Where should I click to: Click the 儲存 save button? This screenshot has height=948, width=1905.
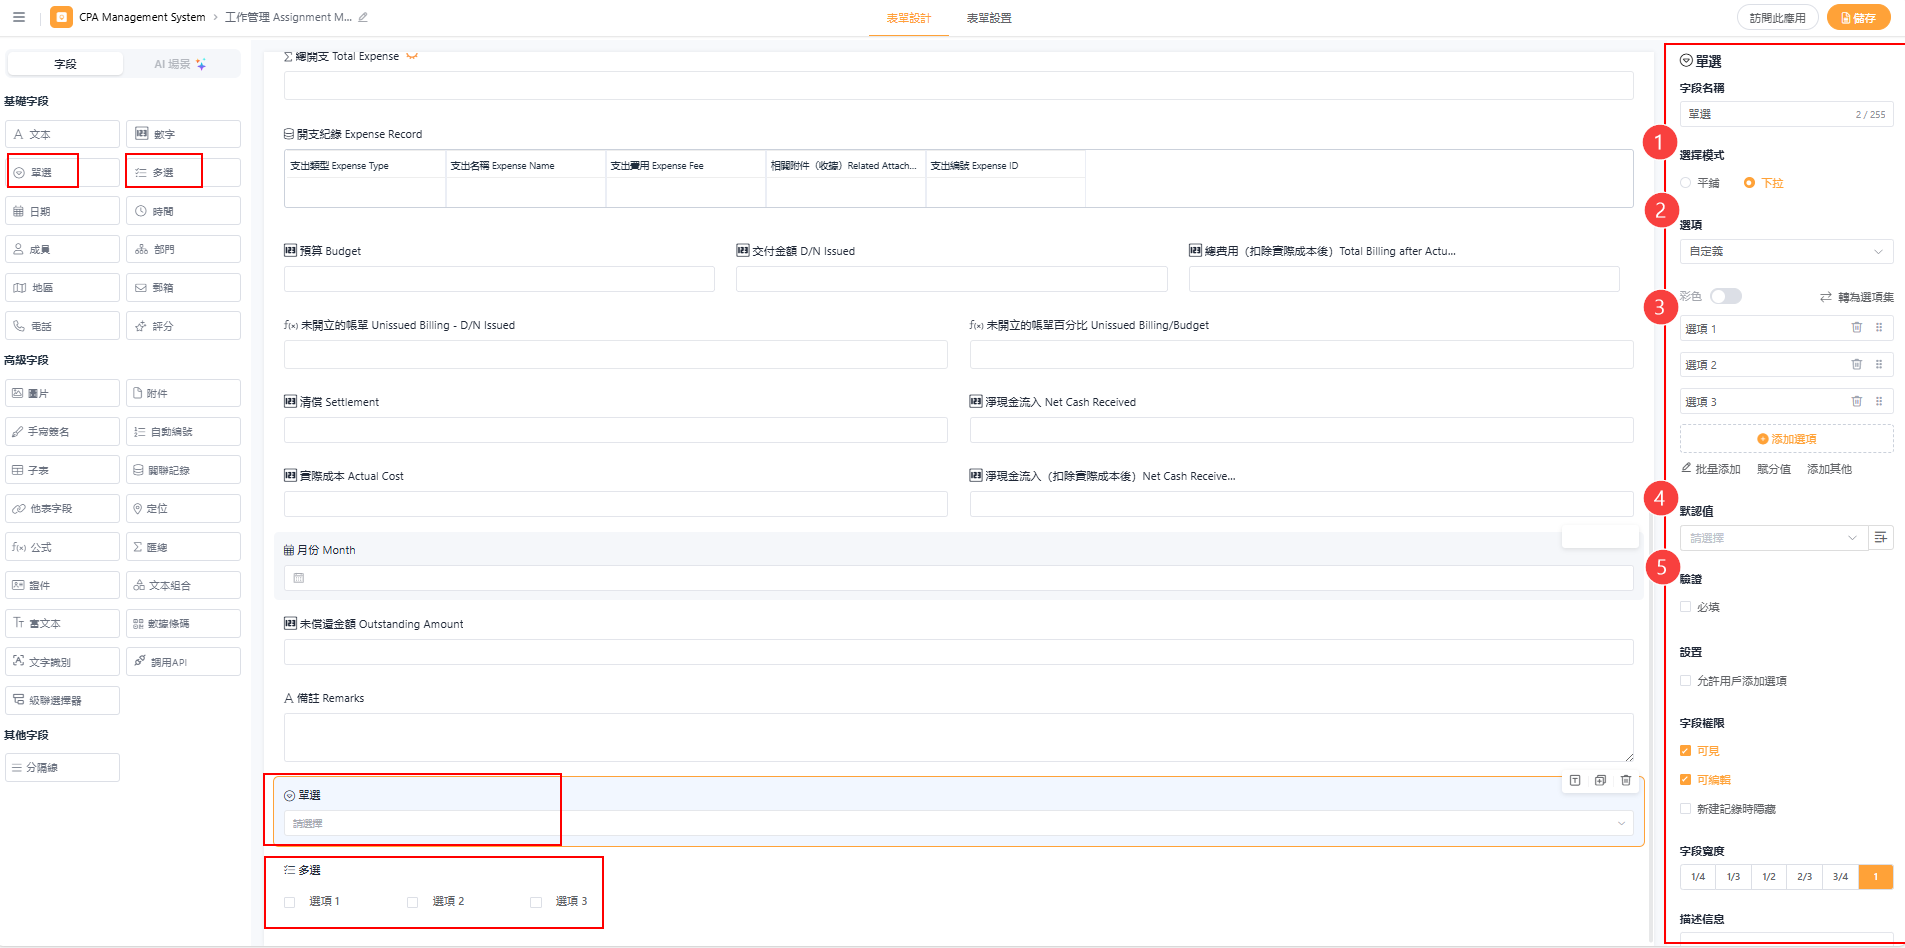click(1858, 18)
